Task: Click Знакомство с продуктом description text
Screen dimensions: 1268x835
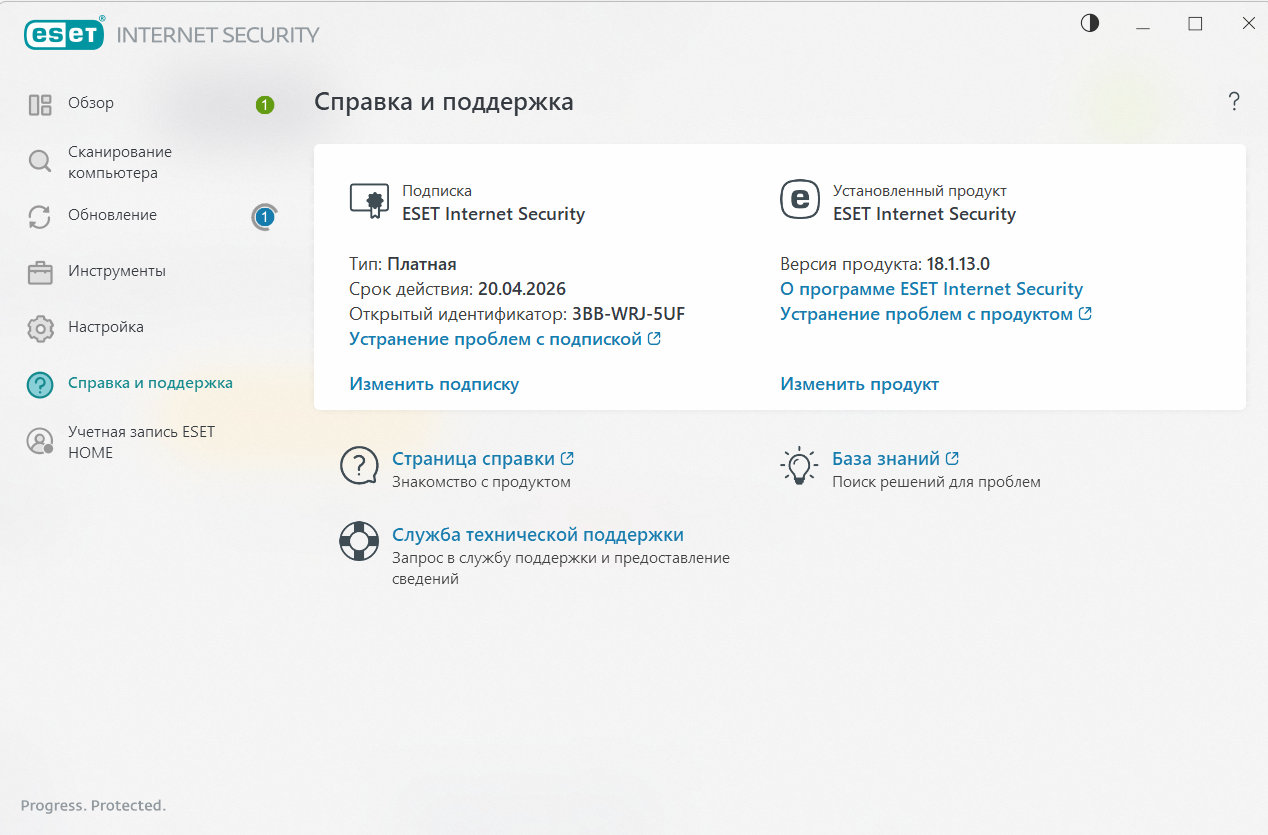Action: click(481, 482)
